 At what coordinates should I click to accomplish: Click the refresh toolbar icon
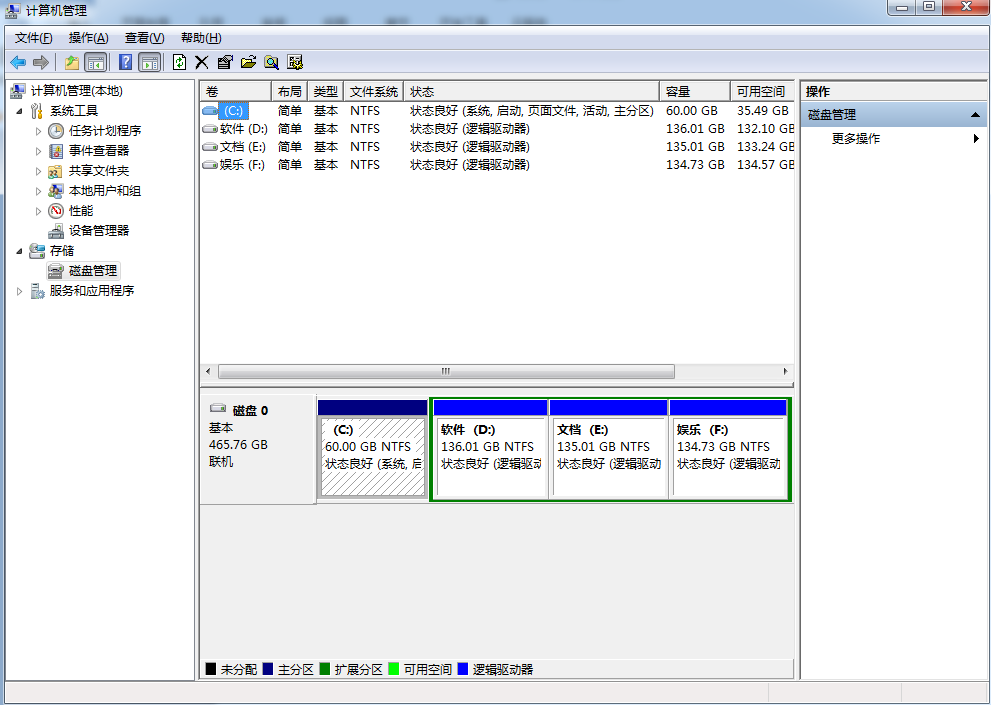click(x=179, y=62)
